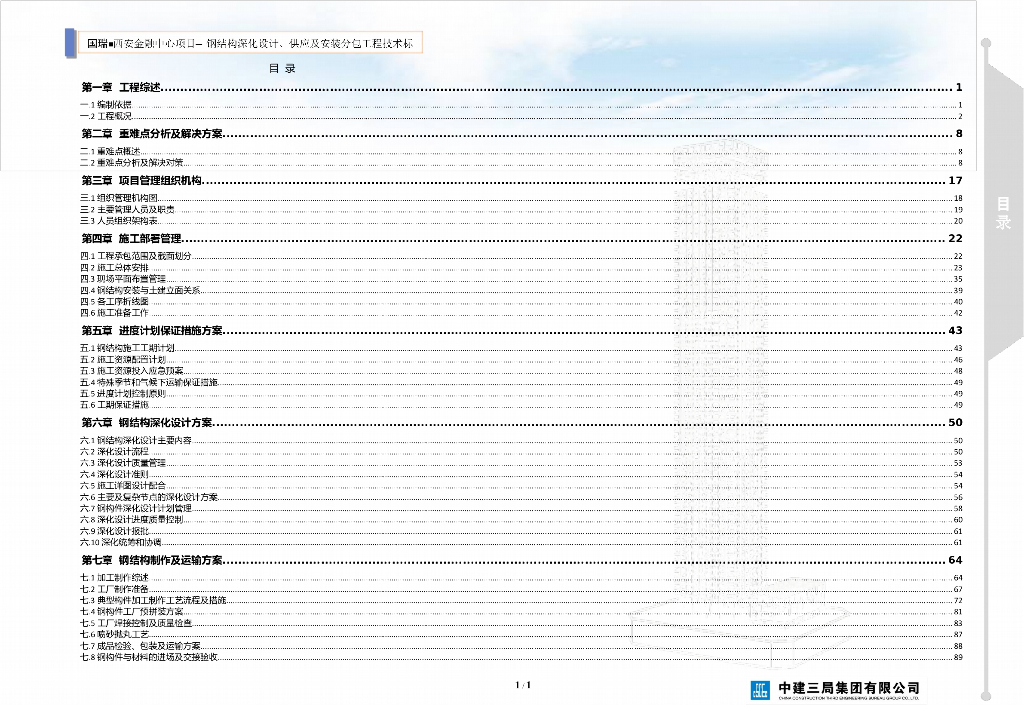Select 六.6 主要及复杂节点的深化设计方案
This screenshot has width=1024, height=724.
tap(521, 497)
